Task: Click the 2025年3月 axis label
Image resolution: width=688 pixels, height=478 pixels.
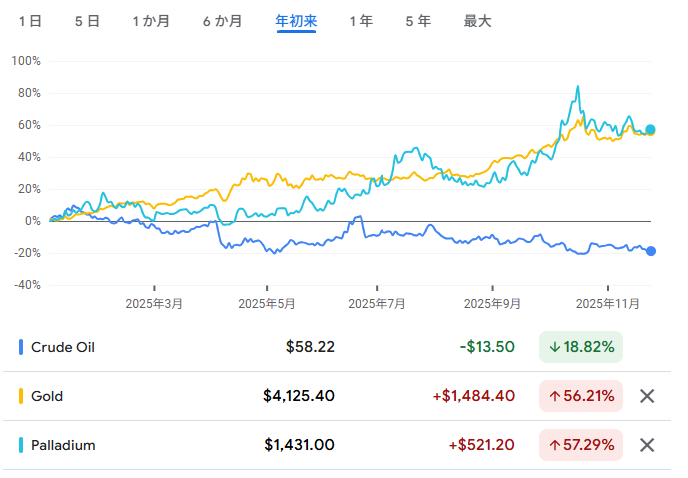Action: [x=154, y=304]
